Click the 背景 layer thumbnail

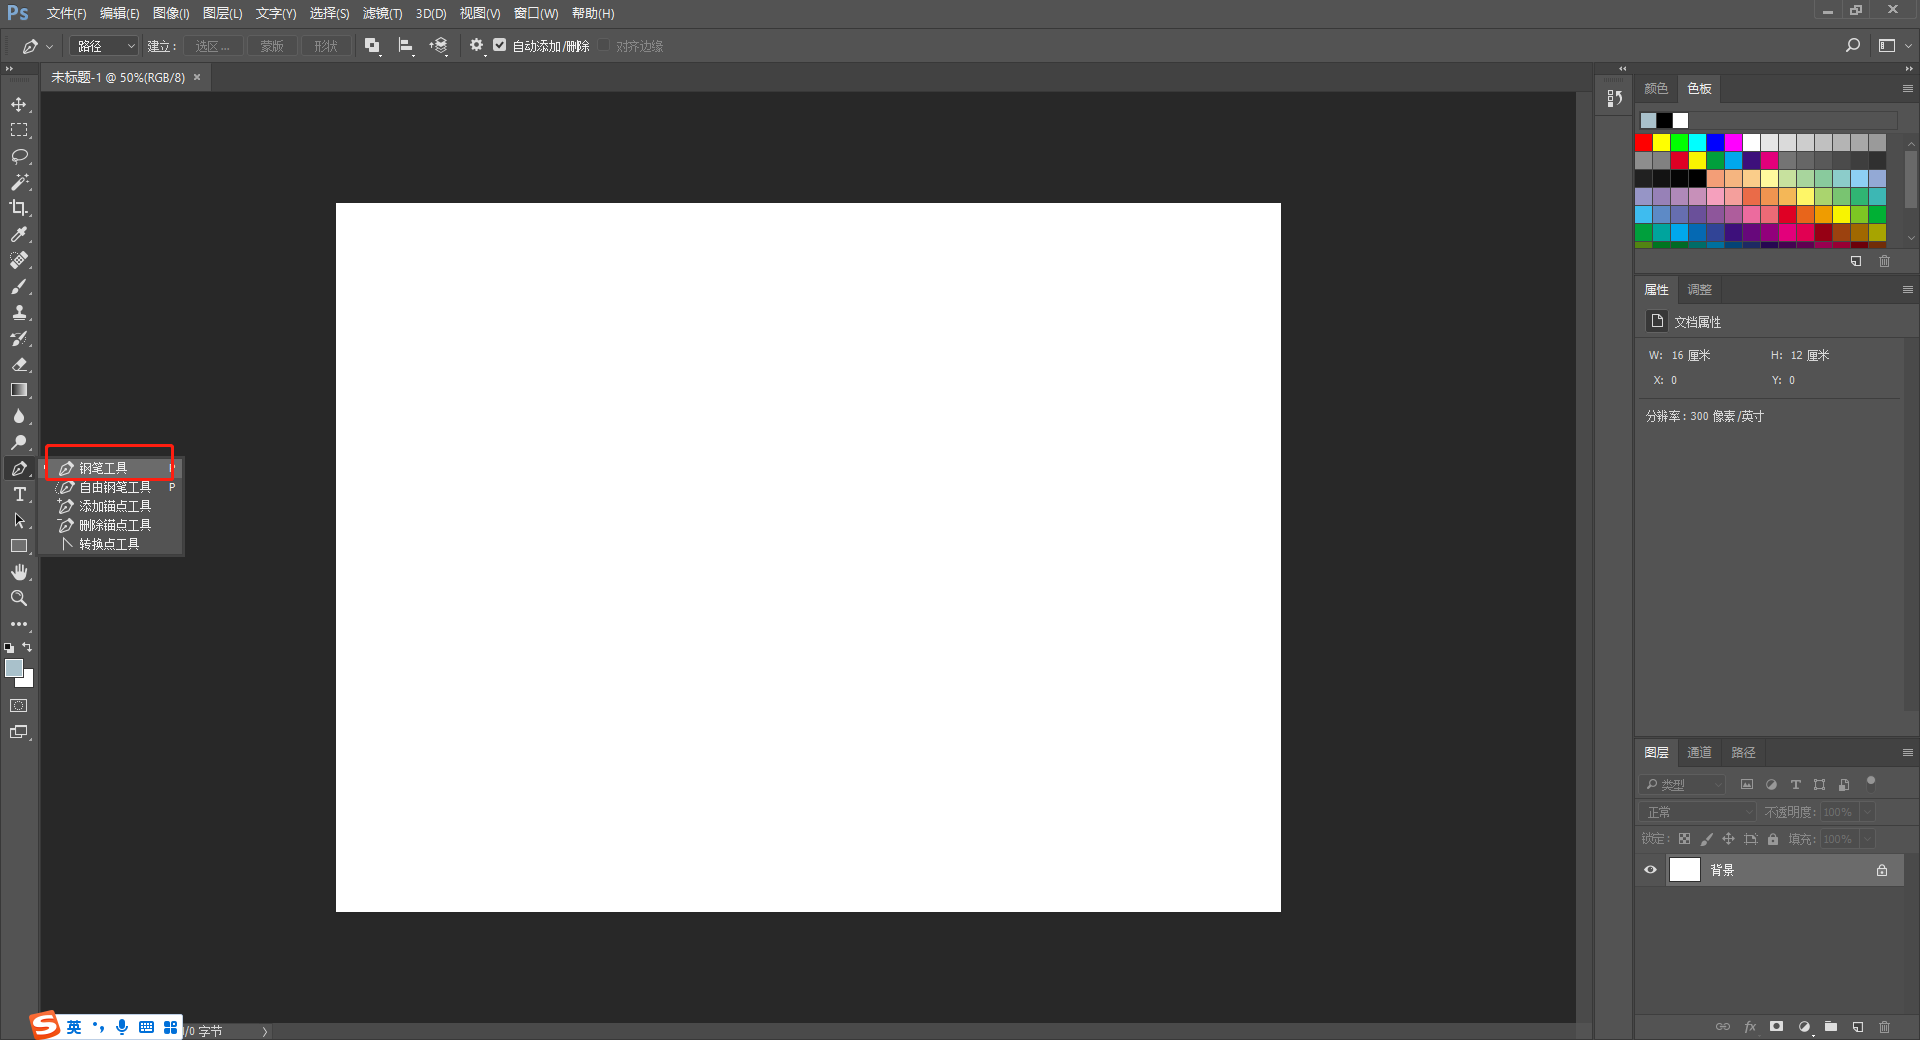(1685, 870)
